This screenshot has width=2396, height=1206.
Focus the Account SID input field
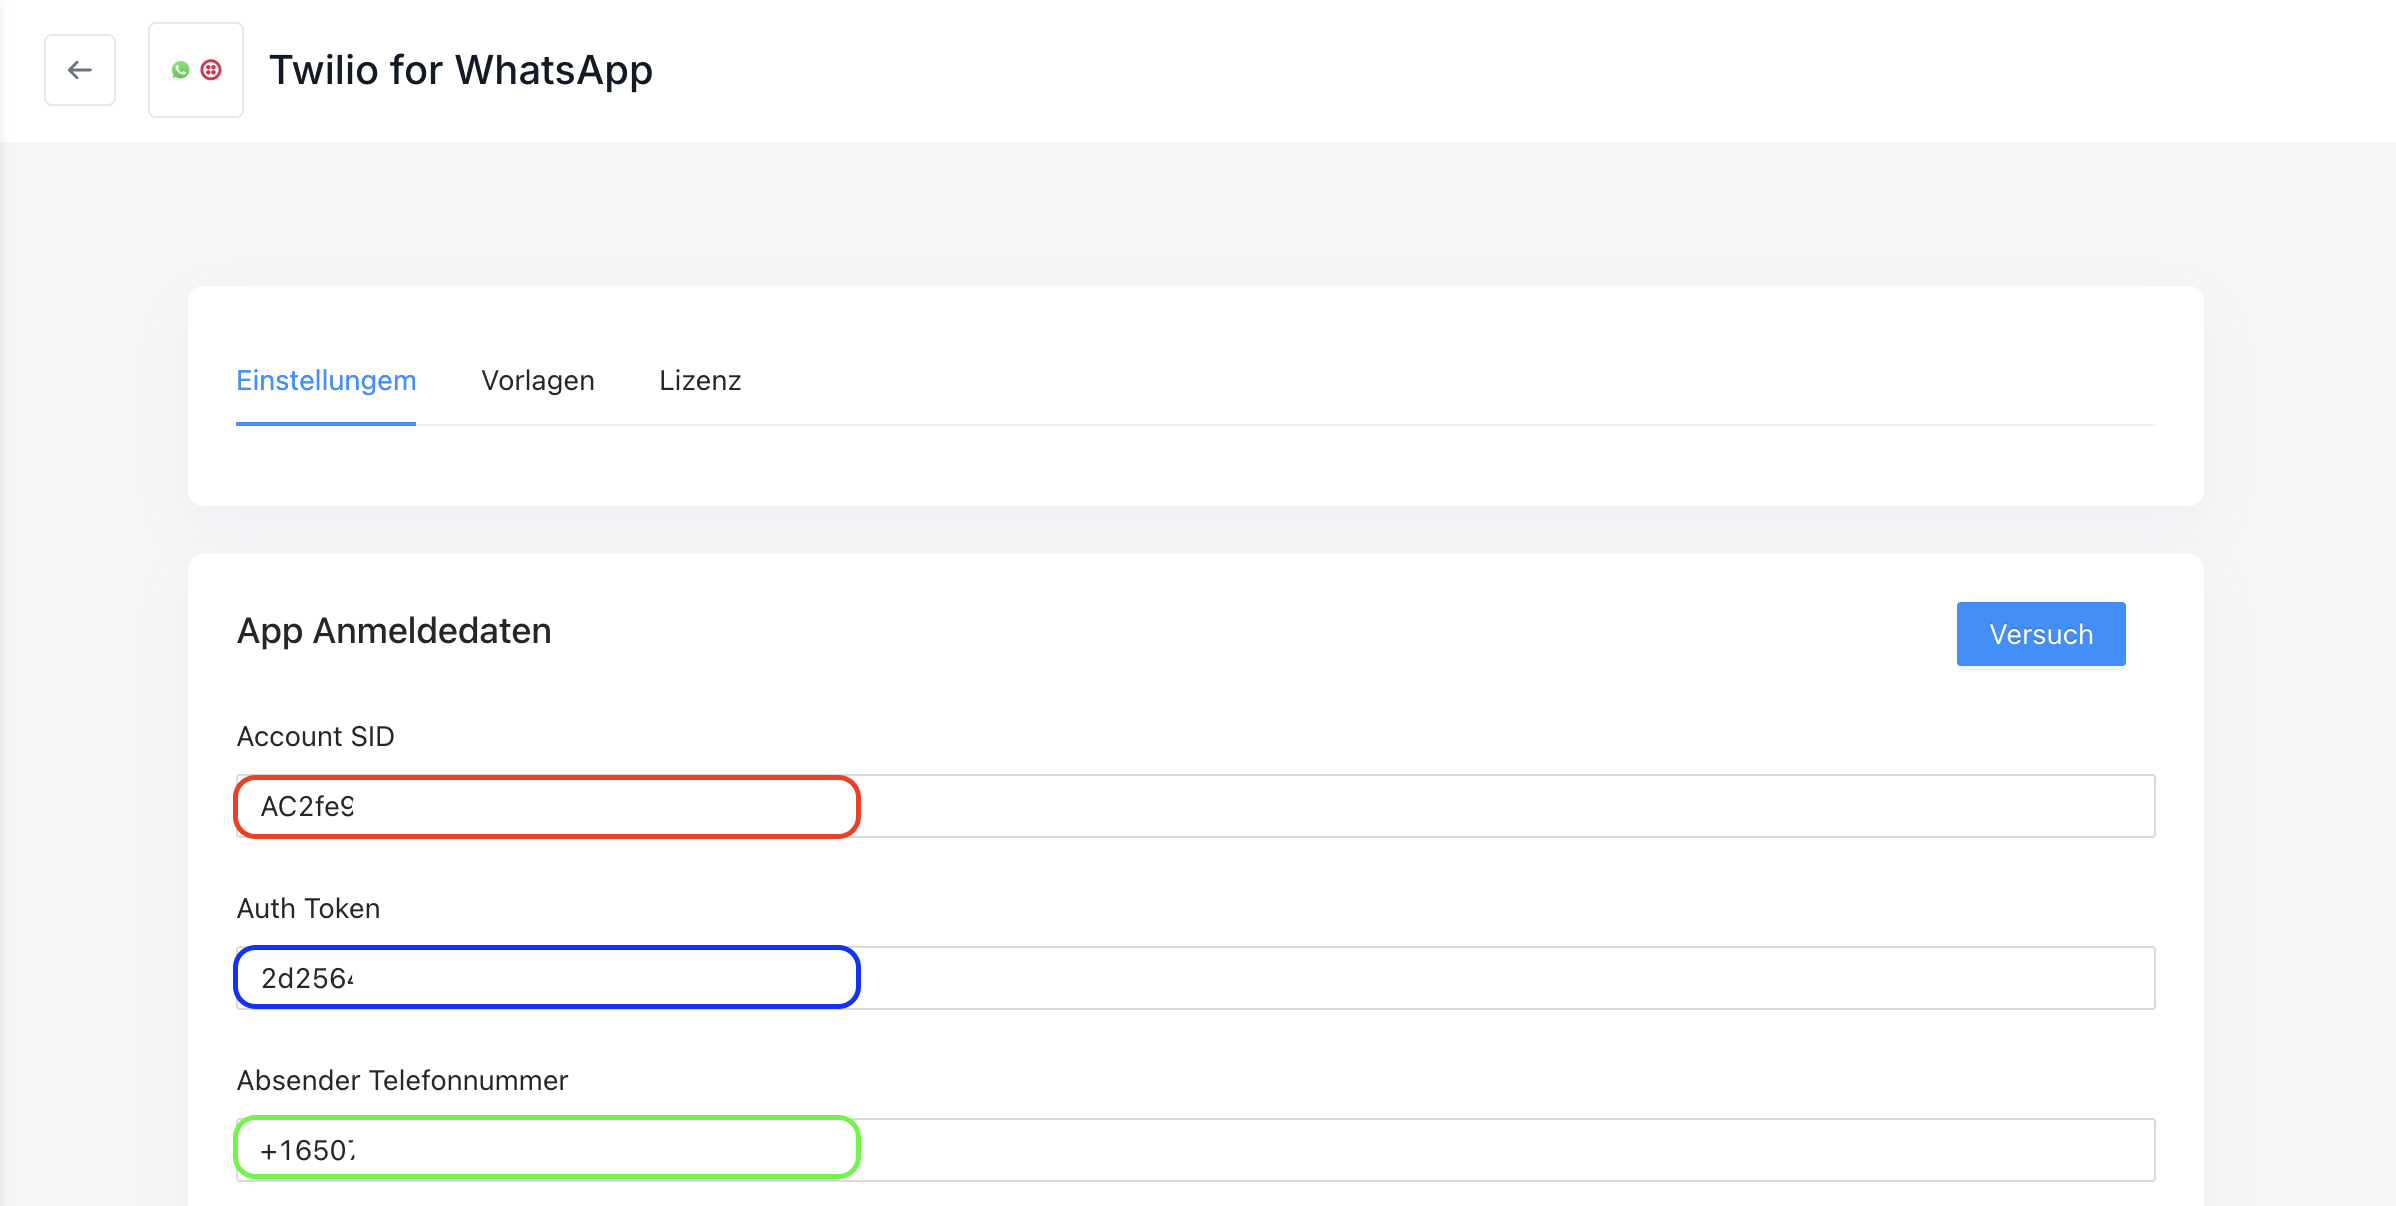point(1195,806)
